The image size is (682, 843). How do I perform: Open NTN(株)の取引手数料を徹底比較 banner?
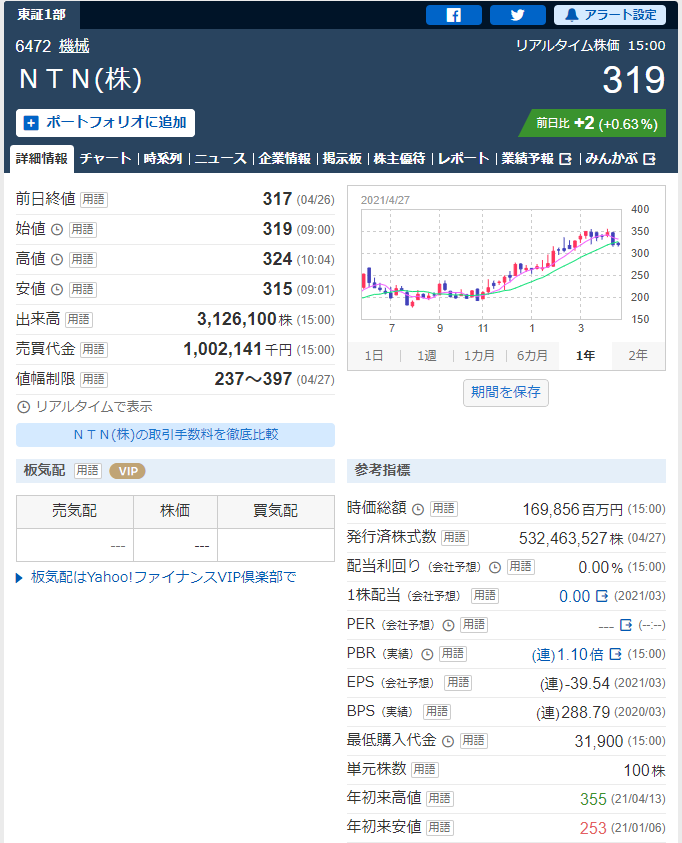pos(175,434)
